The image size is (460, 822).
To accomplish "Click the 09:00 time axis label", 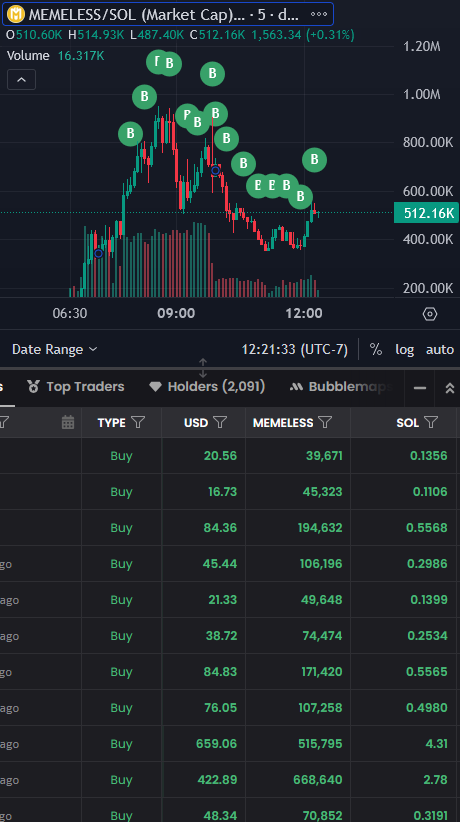I will (x=176, y=313).
